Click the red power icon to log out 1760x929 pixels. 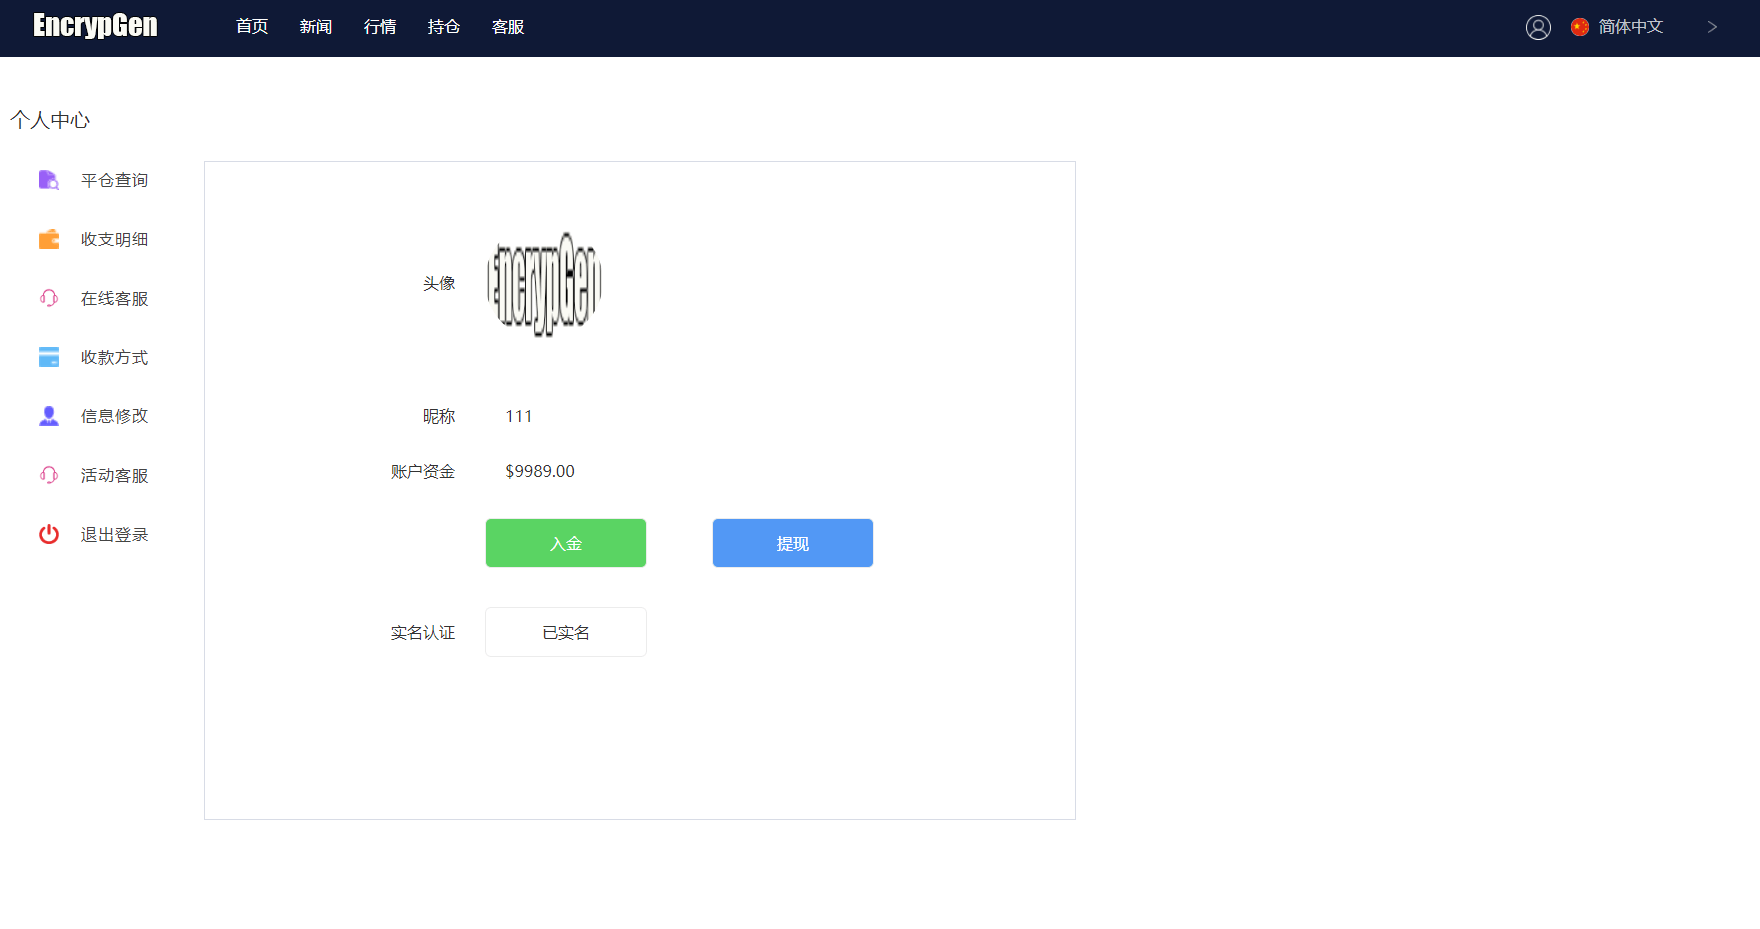[x=48, y=534]
